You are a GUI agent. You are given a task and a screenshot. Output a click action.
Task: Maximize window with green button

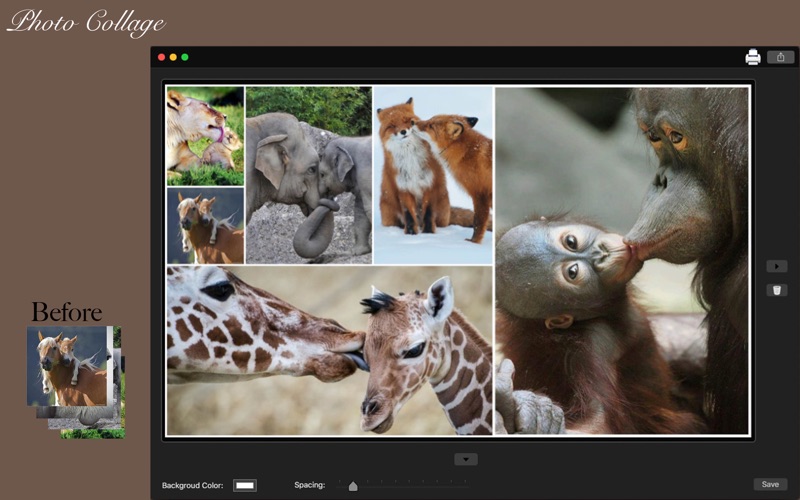pyautogui.click(x=185, y=57)
